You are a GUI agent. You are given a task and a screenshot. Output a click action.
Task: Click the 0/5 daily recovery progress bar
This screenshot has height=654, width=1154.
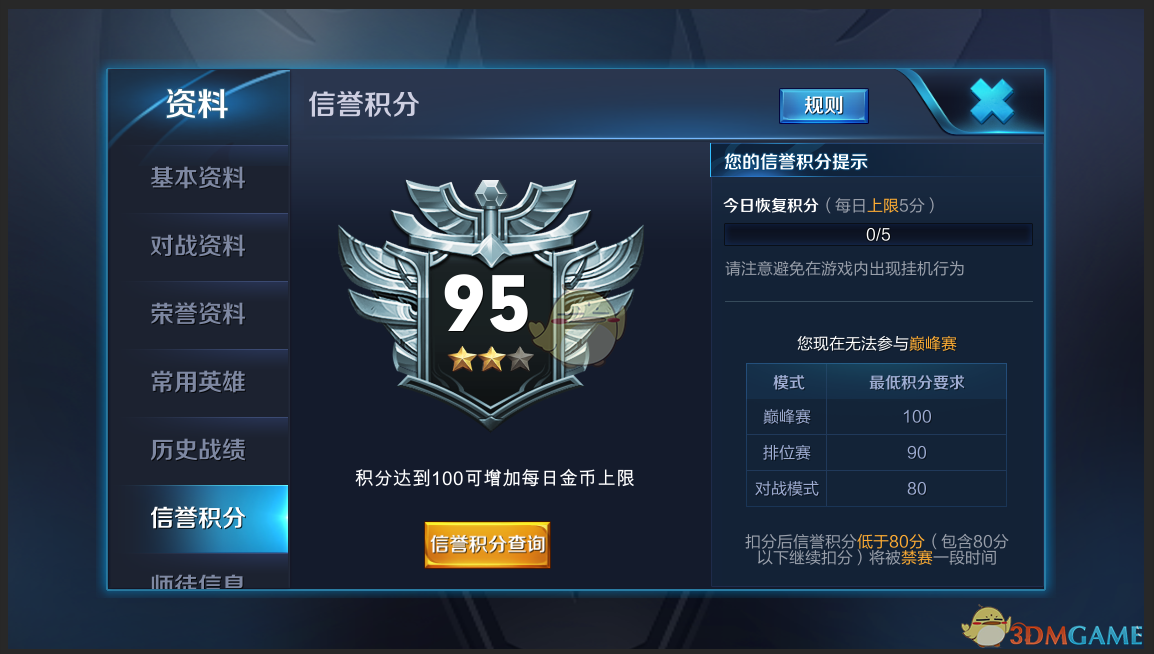tap(878, 235)
